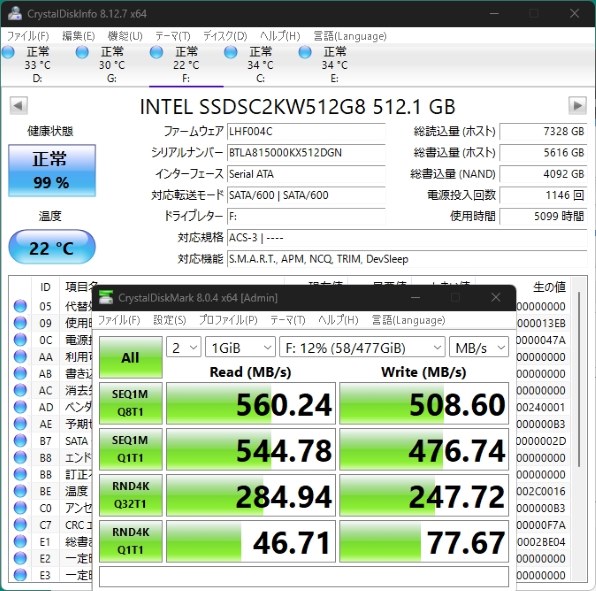Open test size dropdown showing 1GiB
The height and width of the screenshot is (591, 596).
click(240, 347)
